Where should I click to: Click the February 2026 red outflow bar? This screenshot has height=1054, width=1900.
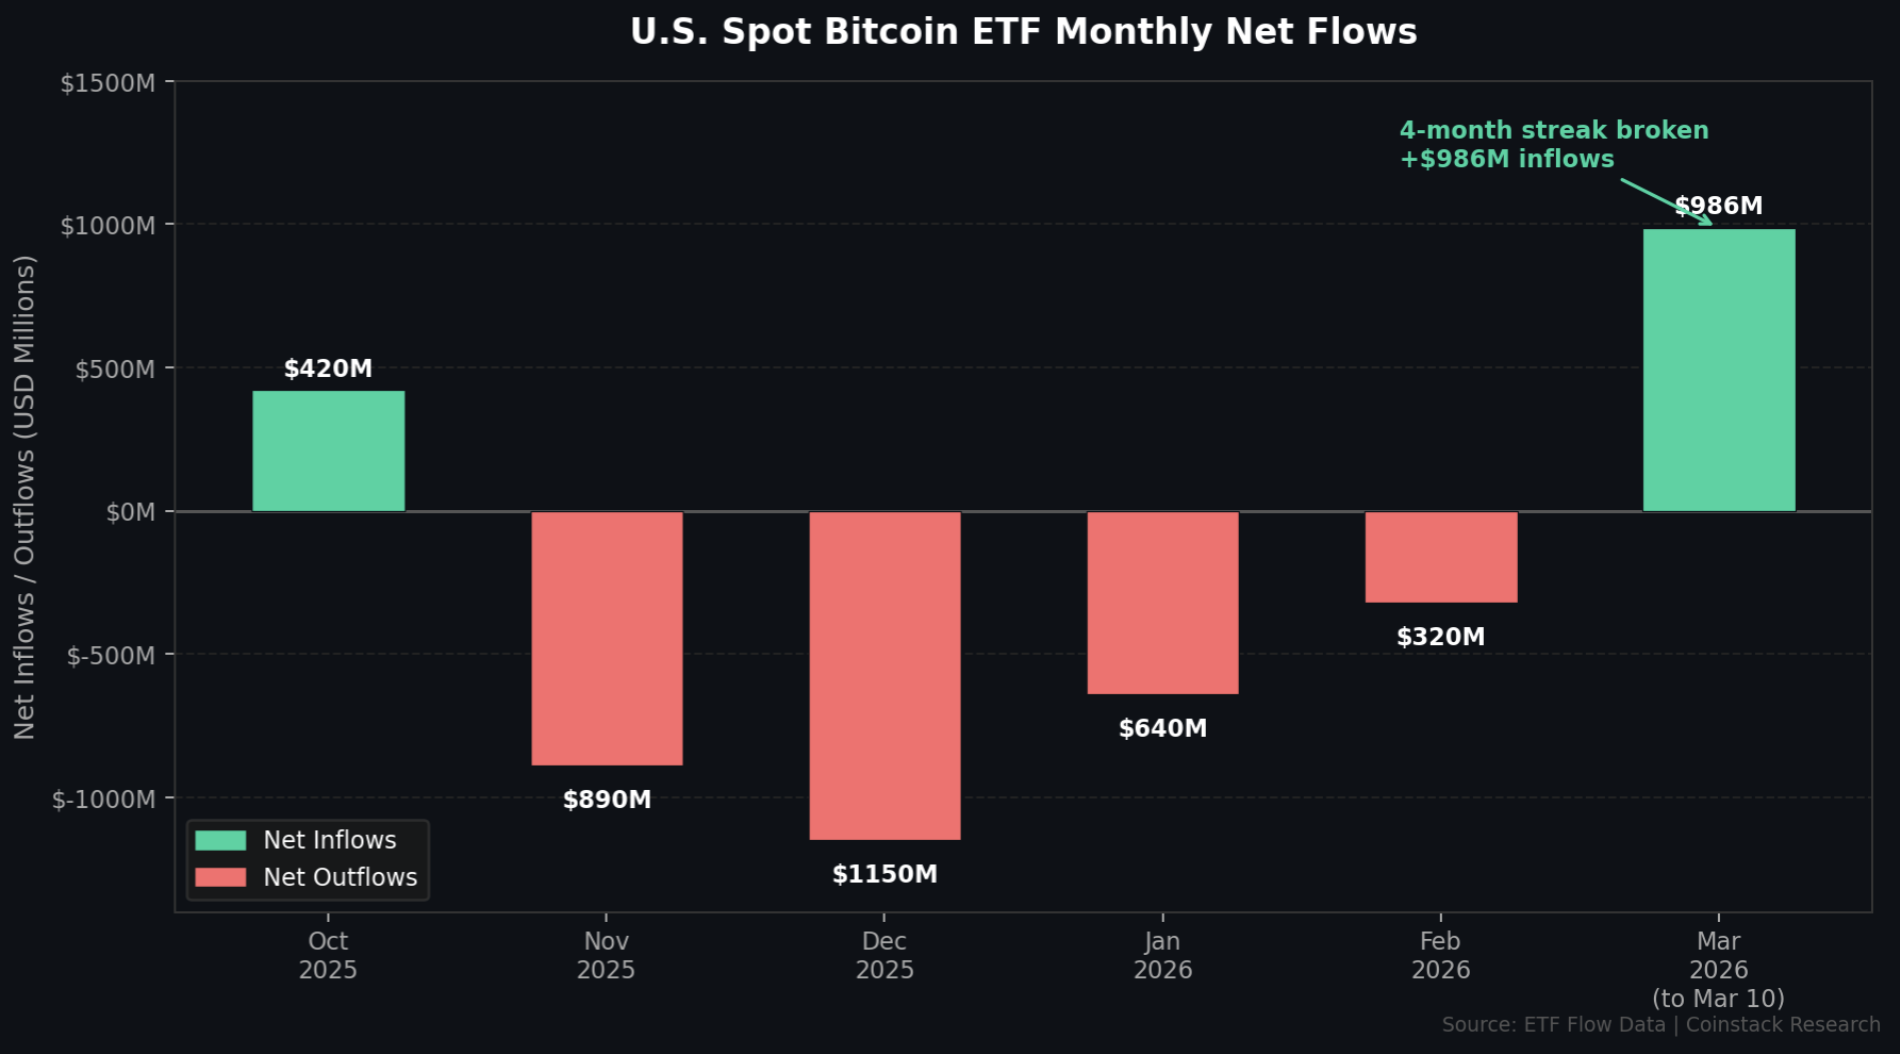point(1441,557)
